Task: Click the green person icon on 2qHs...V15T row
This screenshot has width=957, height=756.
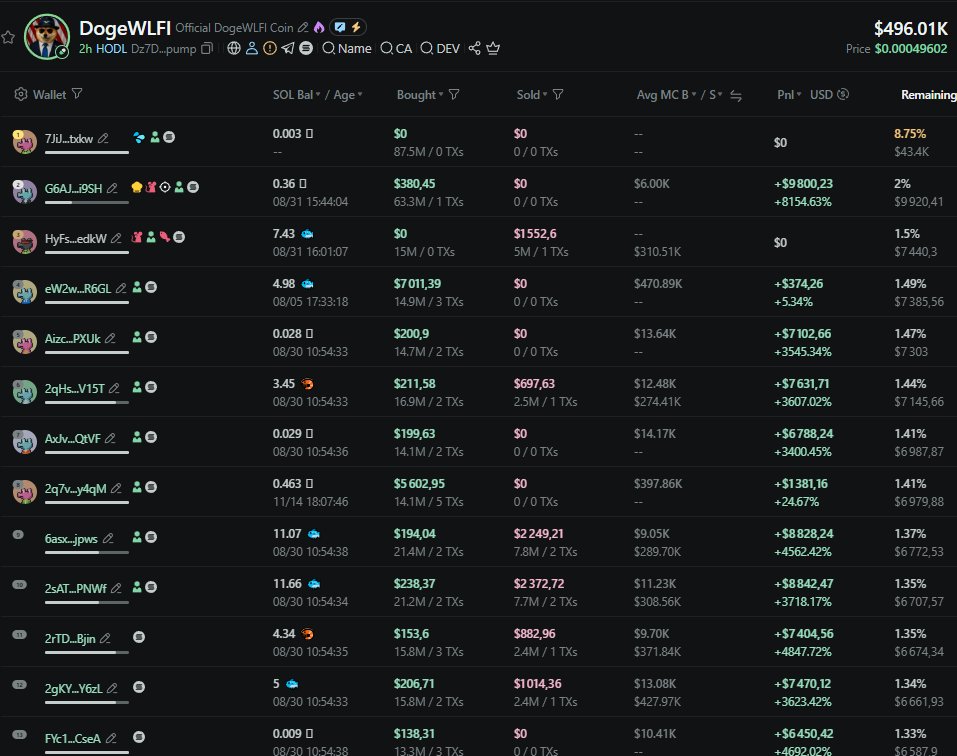Action: [137, 387]
